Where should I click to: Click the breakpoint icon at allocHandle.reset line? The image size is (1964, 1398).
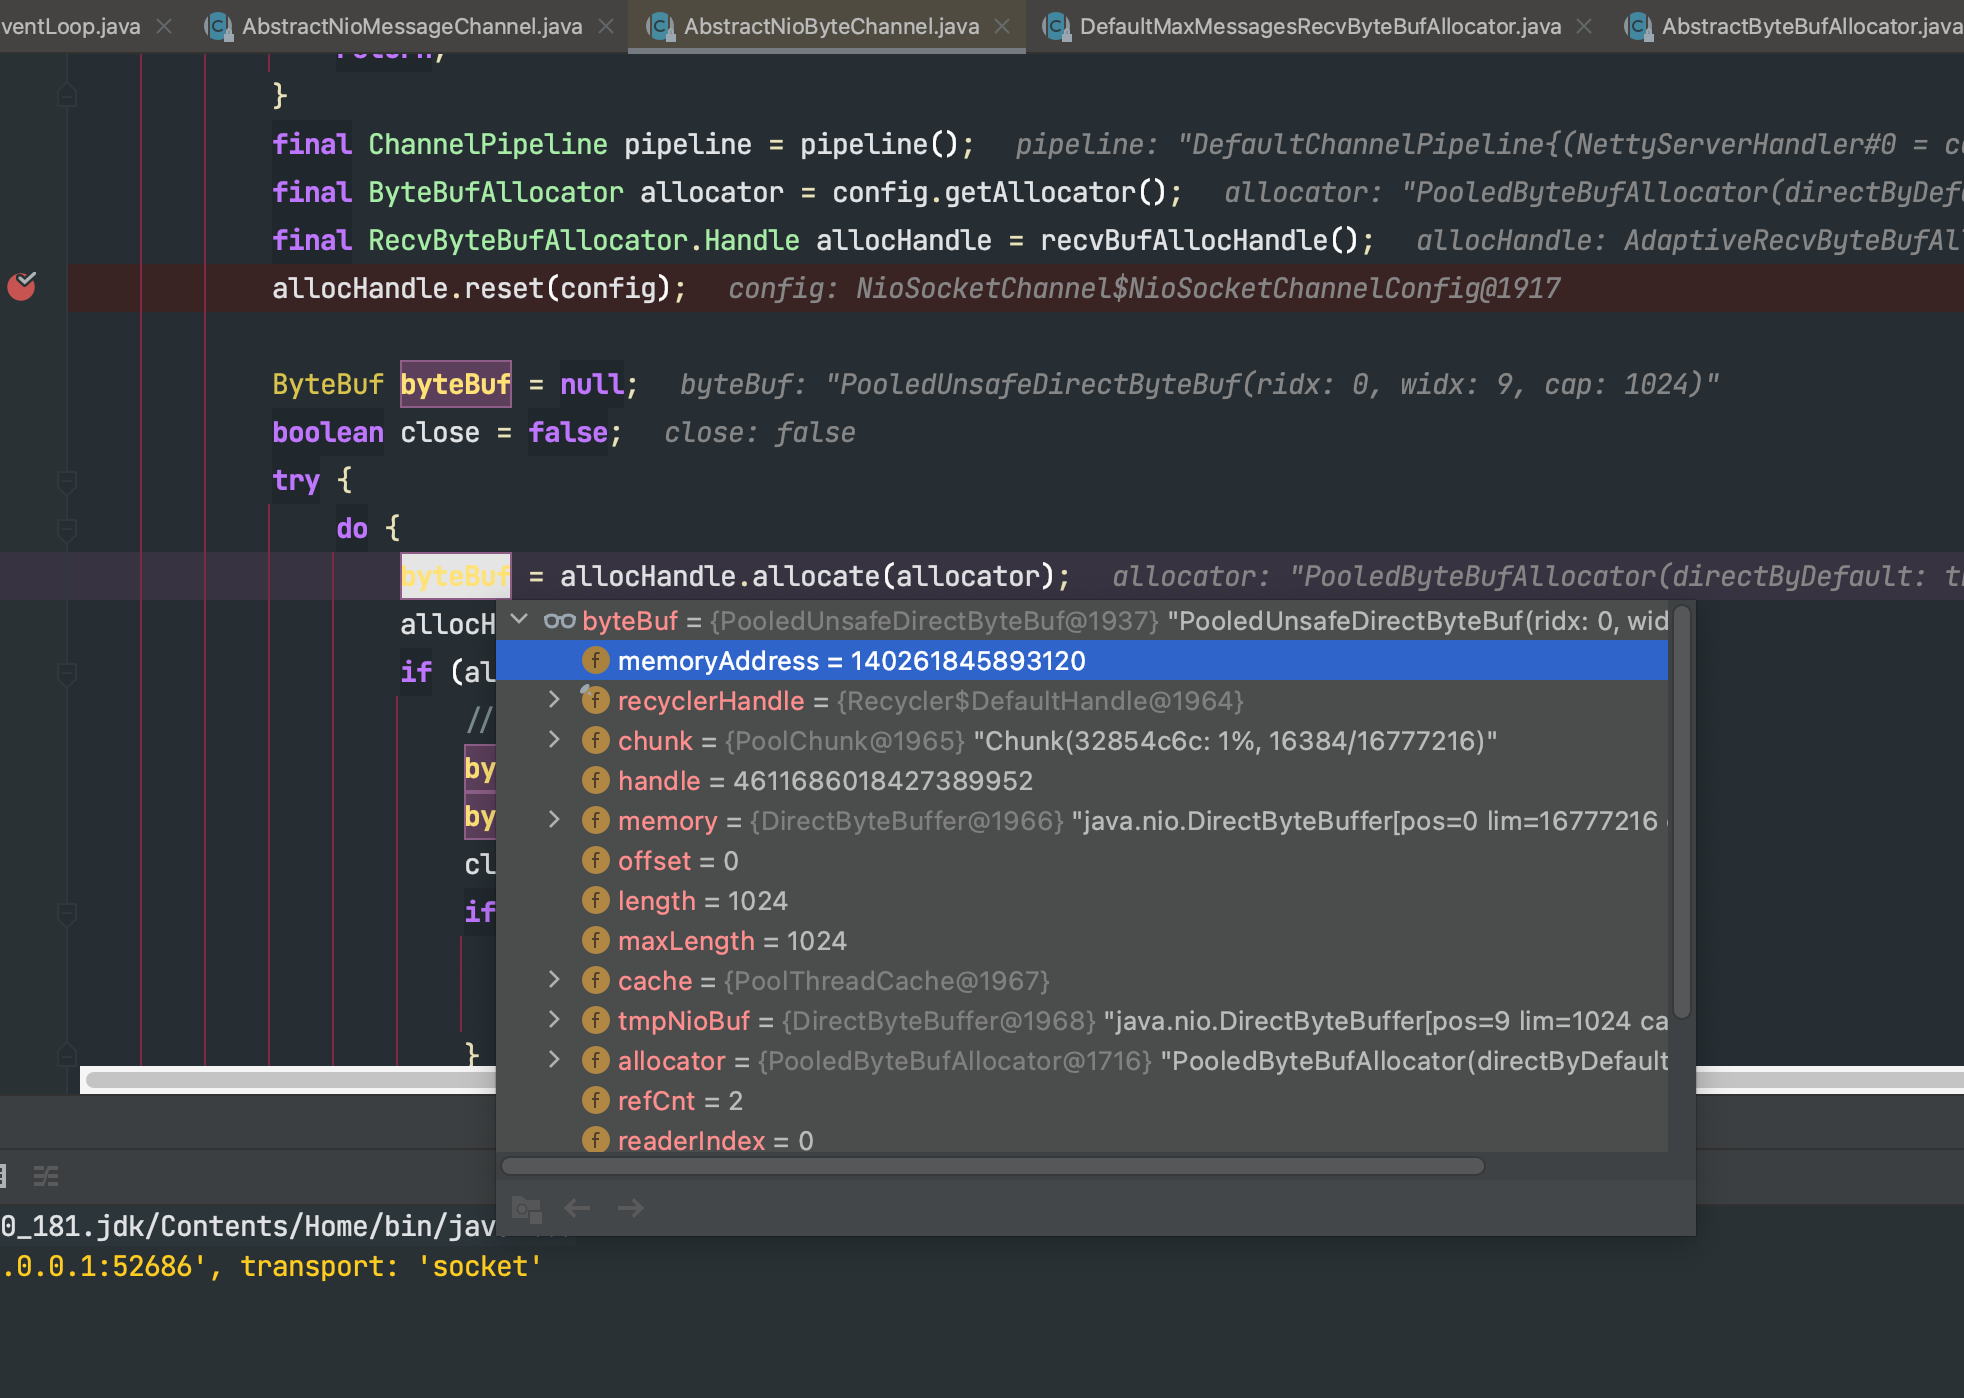coord(22,287)
